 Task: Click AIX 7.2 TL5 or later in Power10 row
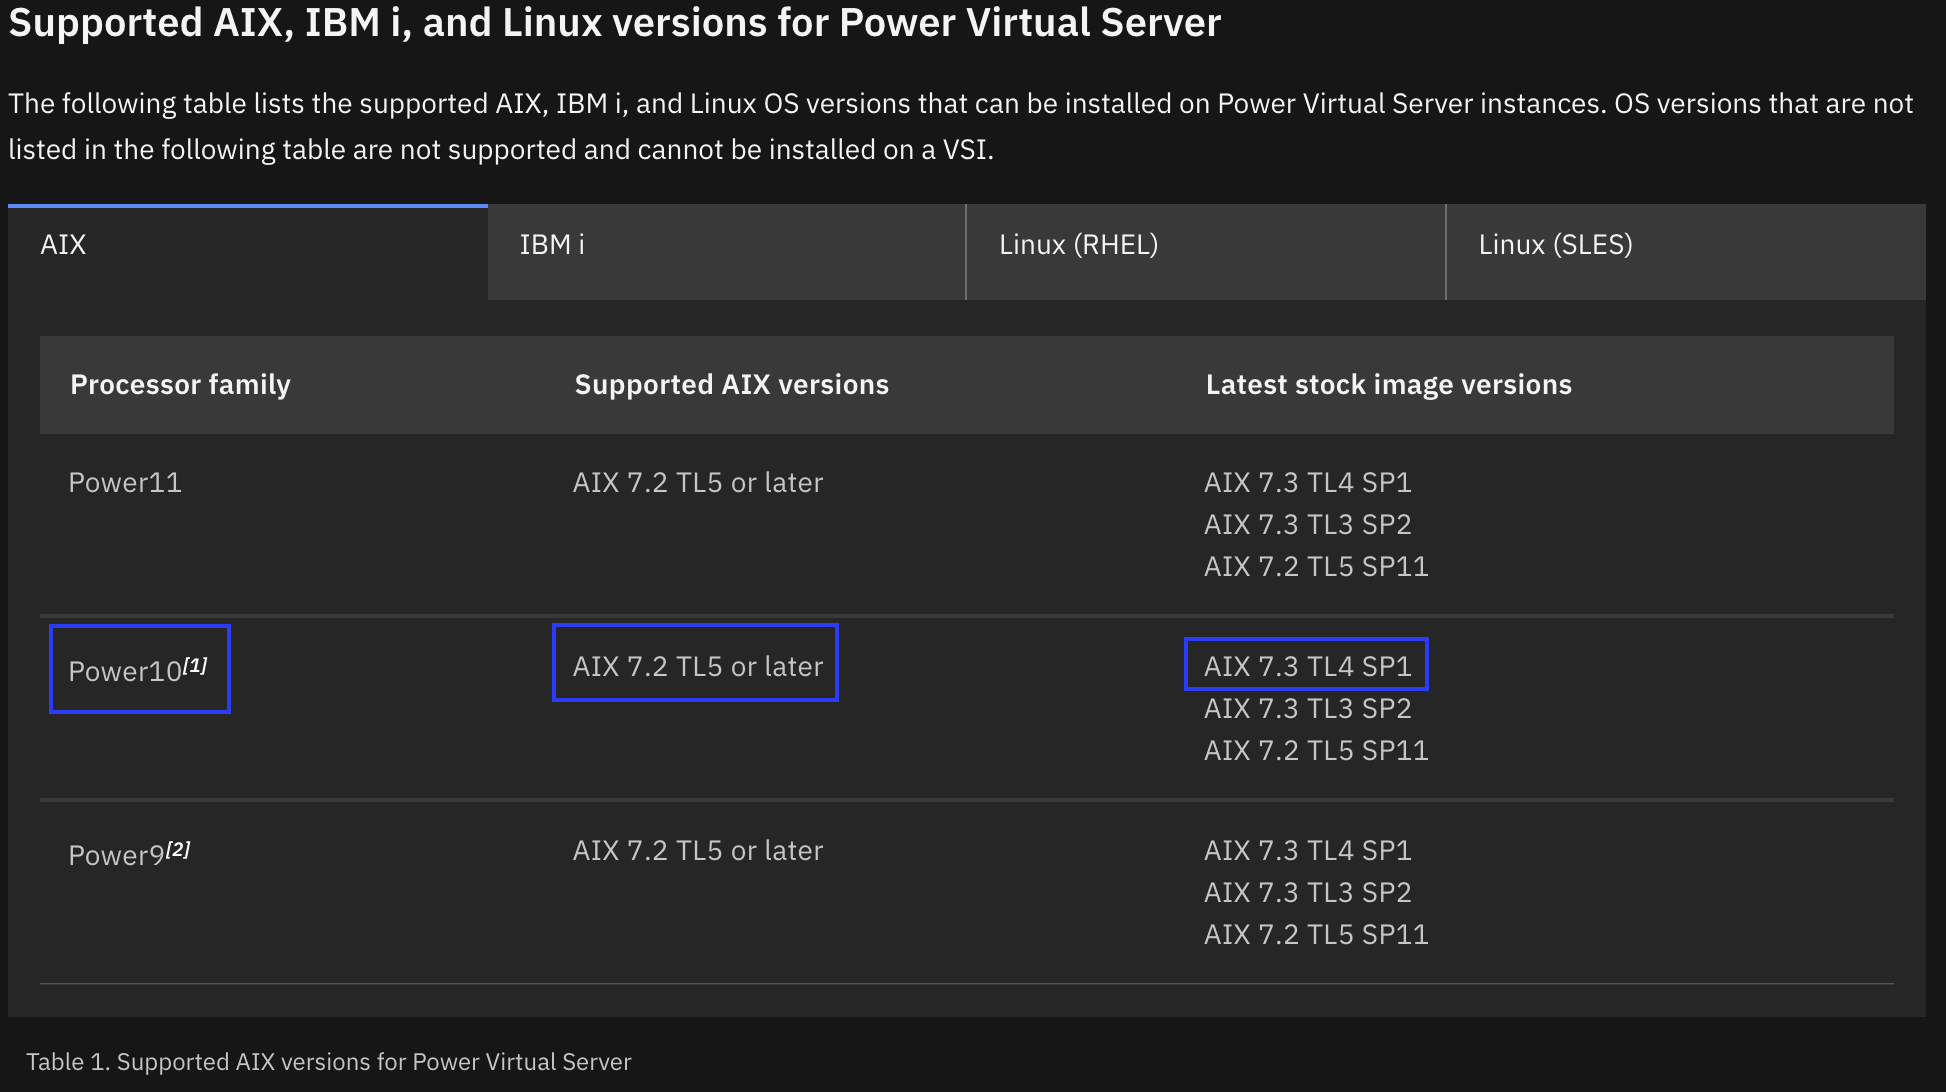point(698,667)
